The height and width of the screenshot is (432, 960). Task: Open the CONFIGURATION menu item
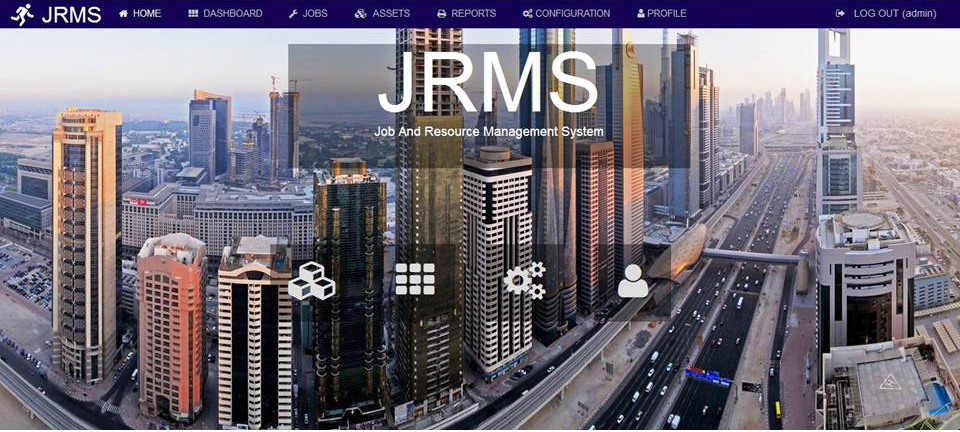point(566,13)
